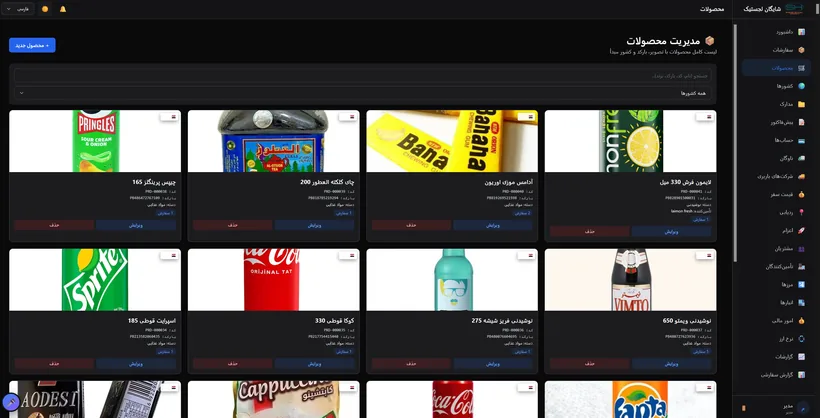Click ویرایش edit on نوشیدنی فریز شیشه card
Screen dimensions: 820x418
[493, 364]
